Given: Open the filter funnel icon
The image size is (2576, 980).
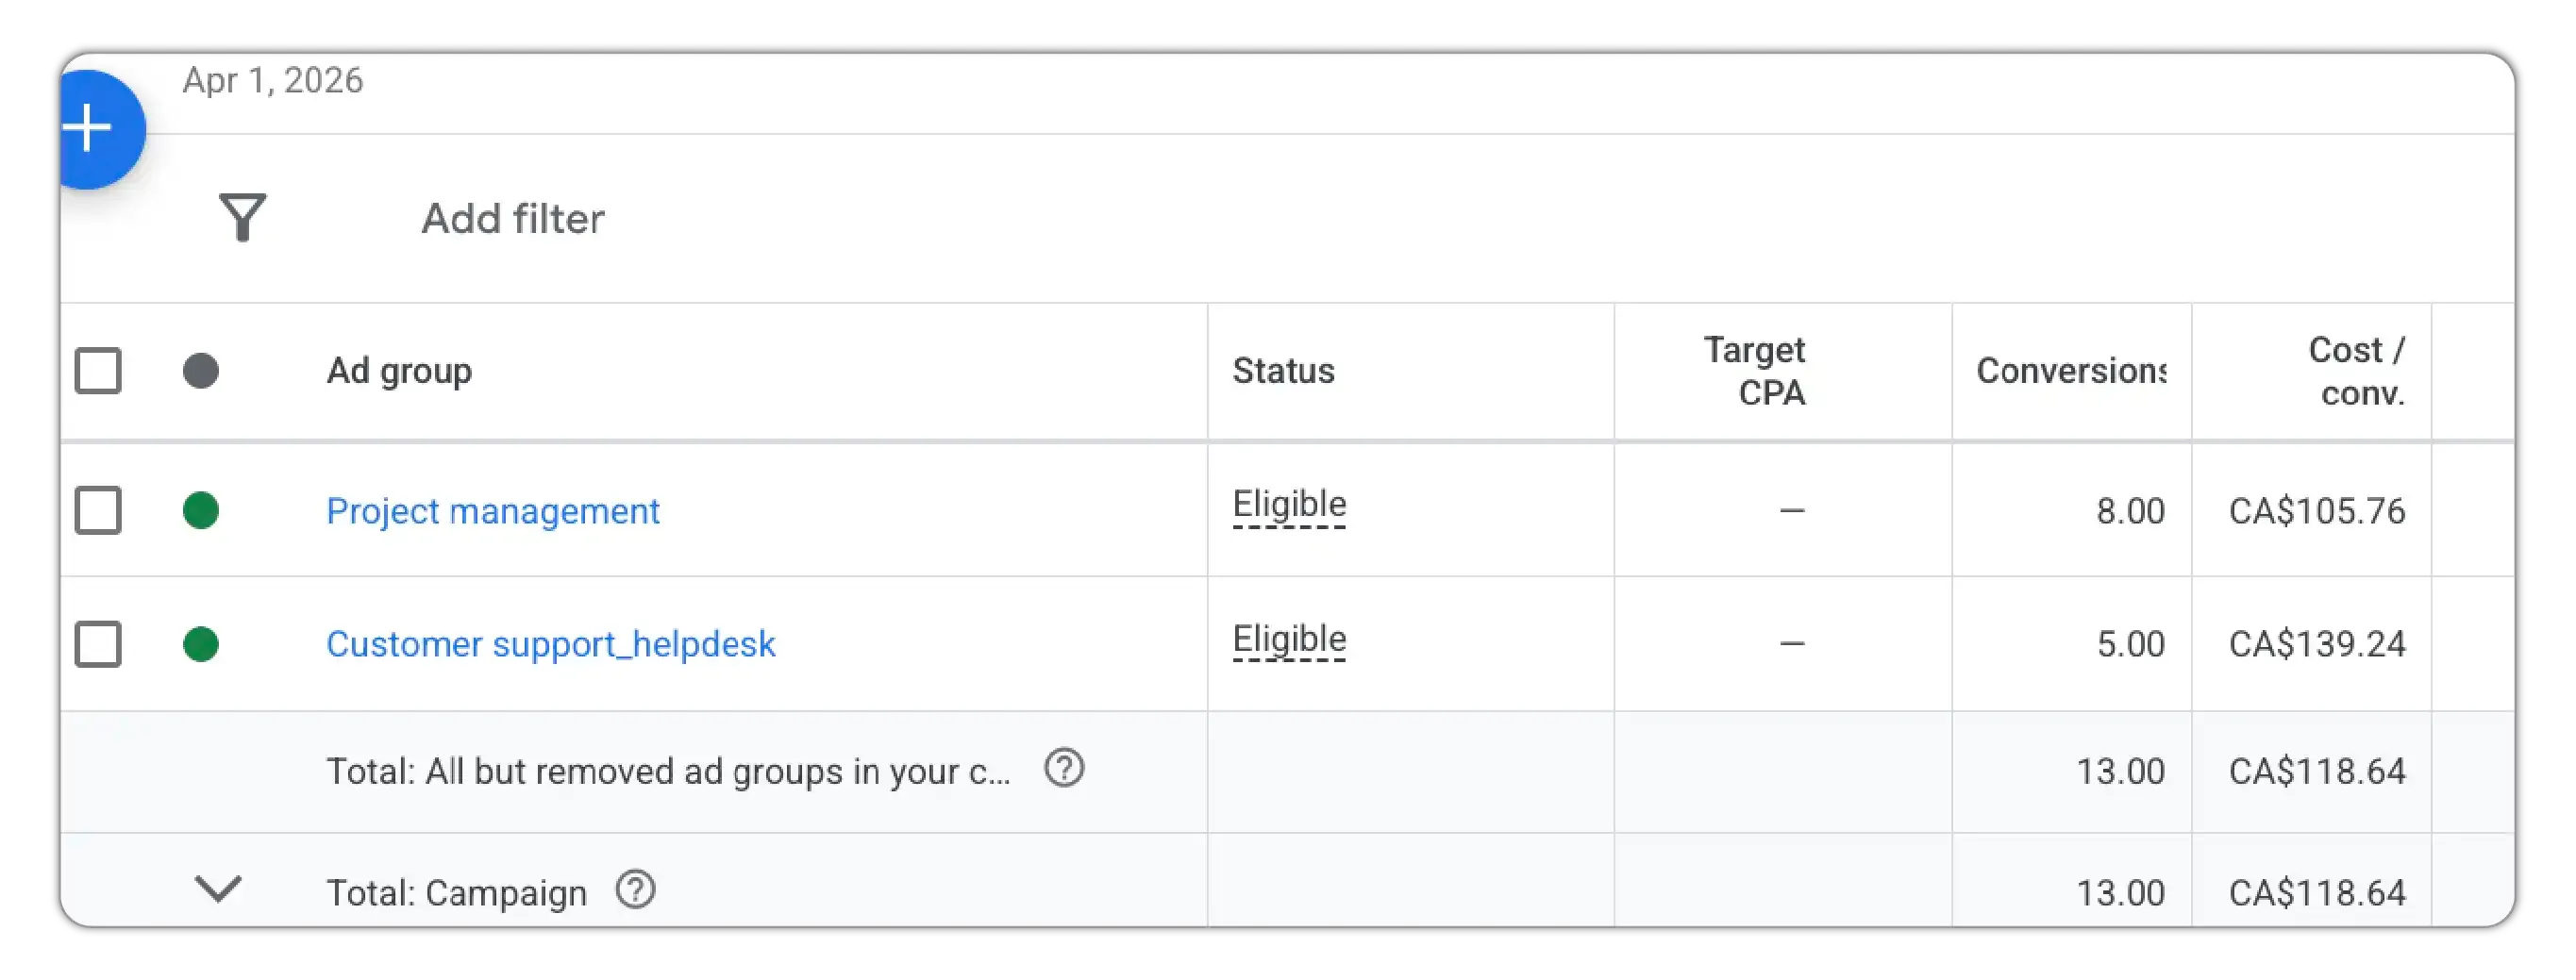Looking at the screenshot, I should click(243, 217).
